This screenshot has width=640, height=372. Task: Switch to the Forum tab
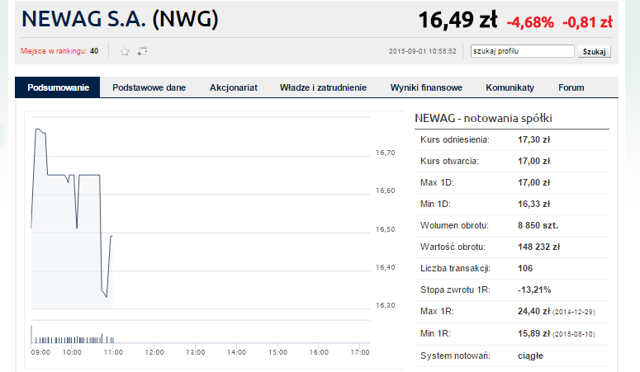click(x=571, y=87)
